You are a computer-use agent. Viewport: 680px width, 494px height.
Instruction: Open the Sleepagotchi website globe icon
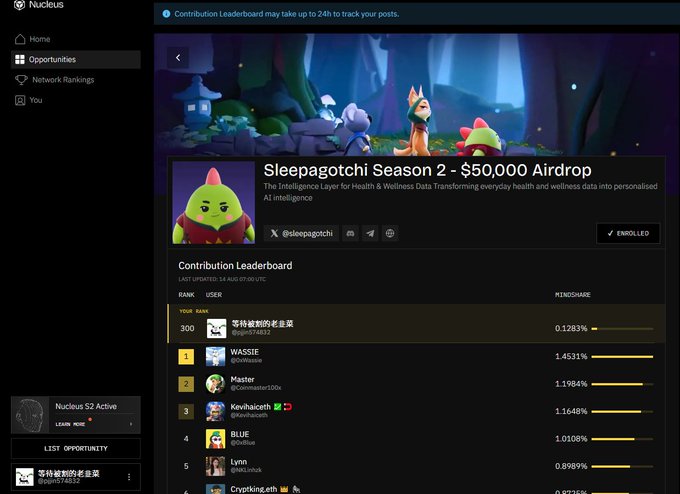pos(390,233)
